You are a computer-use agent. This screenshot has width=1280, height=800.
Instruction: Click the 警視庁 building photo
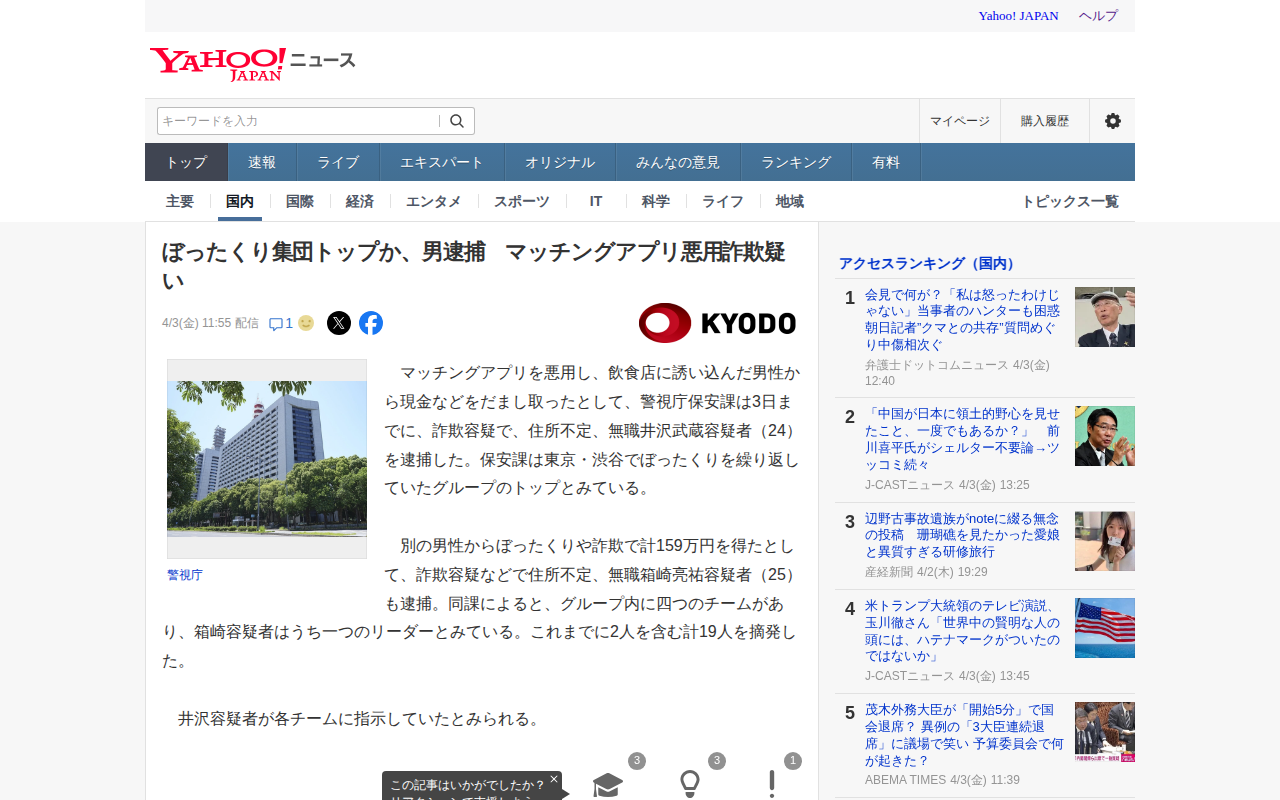pyautogui.click(x=267, y=459)
